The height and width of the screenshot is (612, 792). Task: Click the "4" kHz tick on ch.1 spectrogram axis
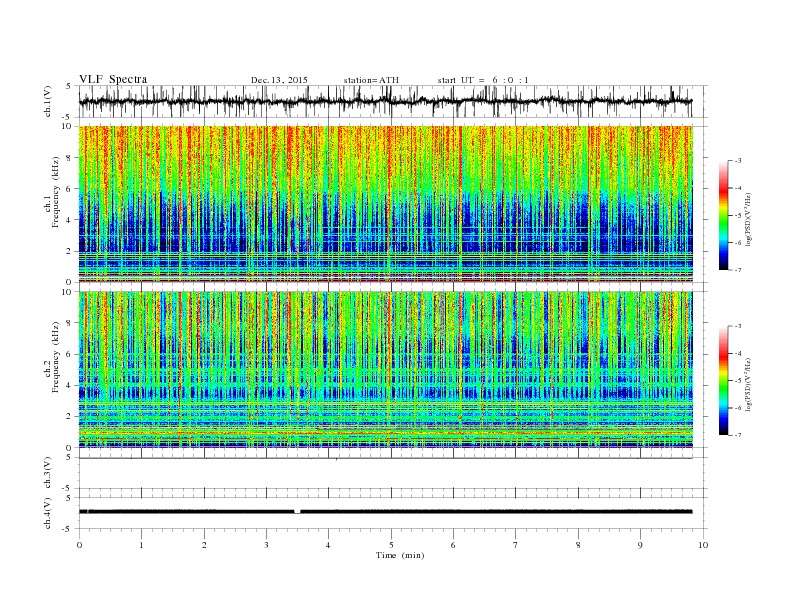tap(70, 220)
